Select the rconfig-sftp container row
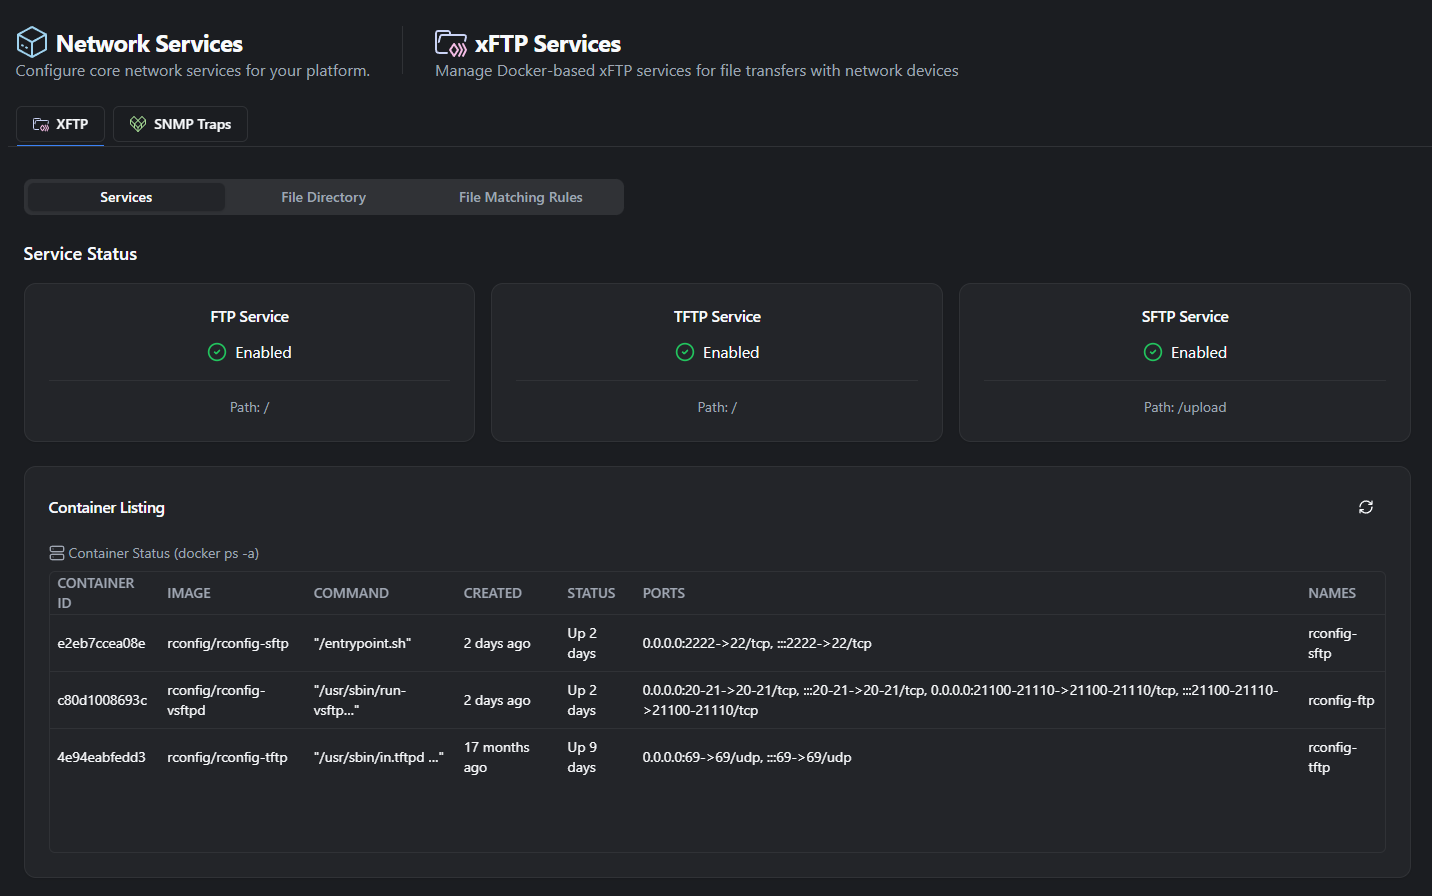This screenshot has height=896, width=1432. (x=600, y=643)
